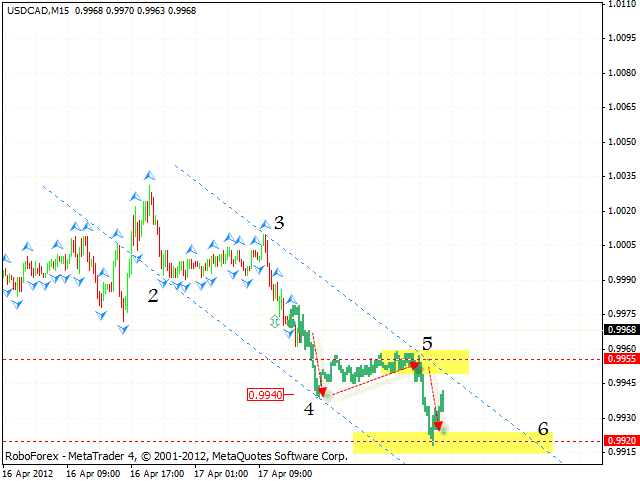Click the blue fractal arrow above the highest peak
Viewport: 640px width, 481px height.
click(x=150, y=176)
